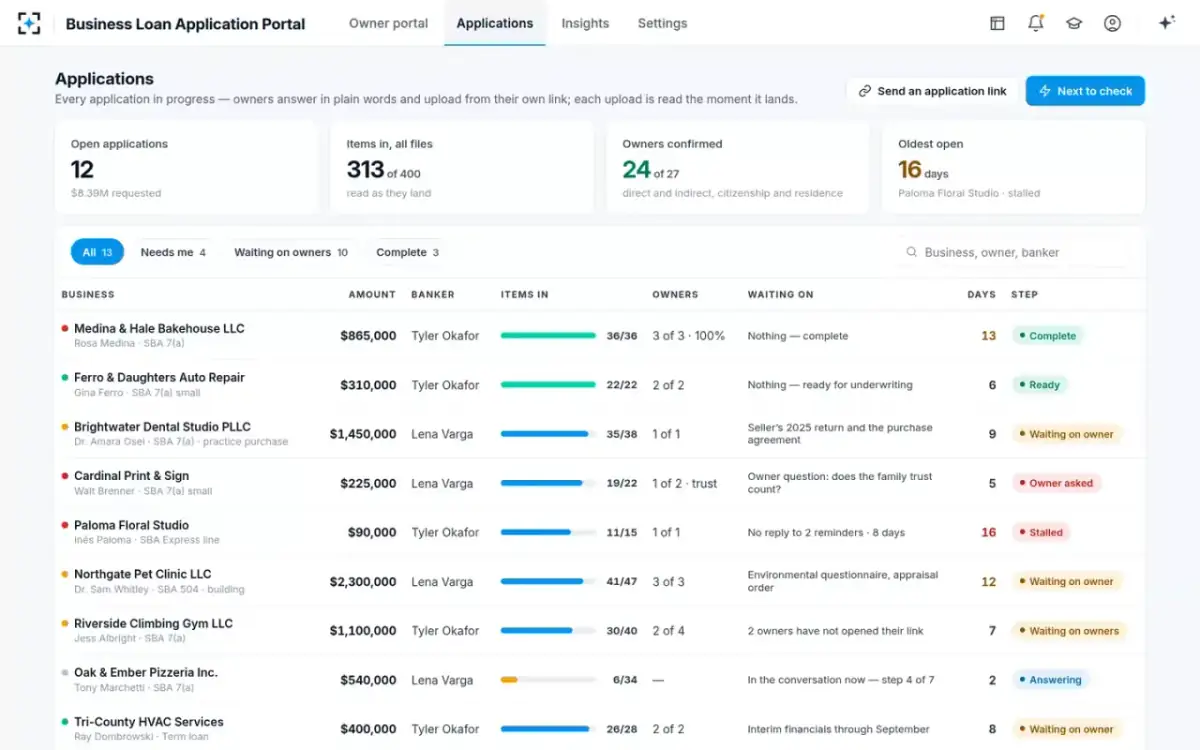Open Ferro & Daughters Auto Repair application
The height and width of the screenshot is (750, 1200).
click(x=159, y=377)
